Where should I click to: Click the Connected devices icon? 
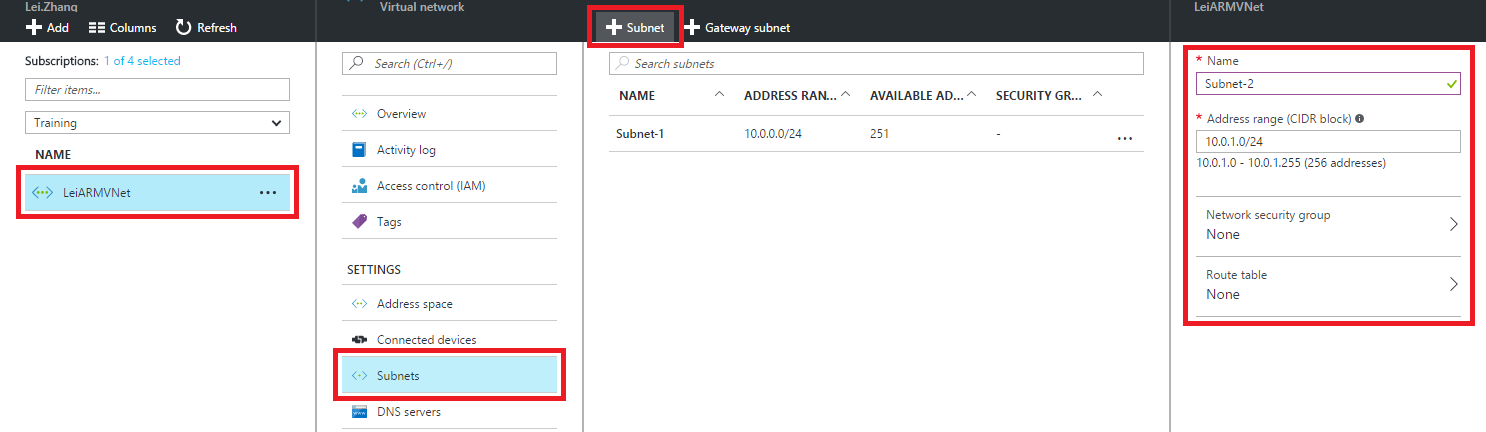pyautogui.click(x=360, y=340)
